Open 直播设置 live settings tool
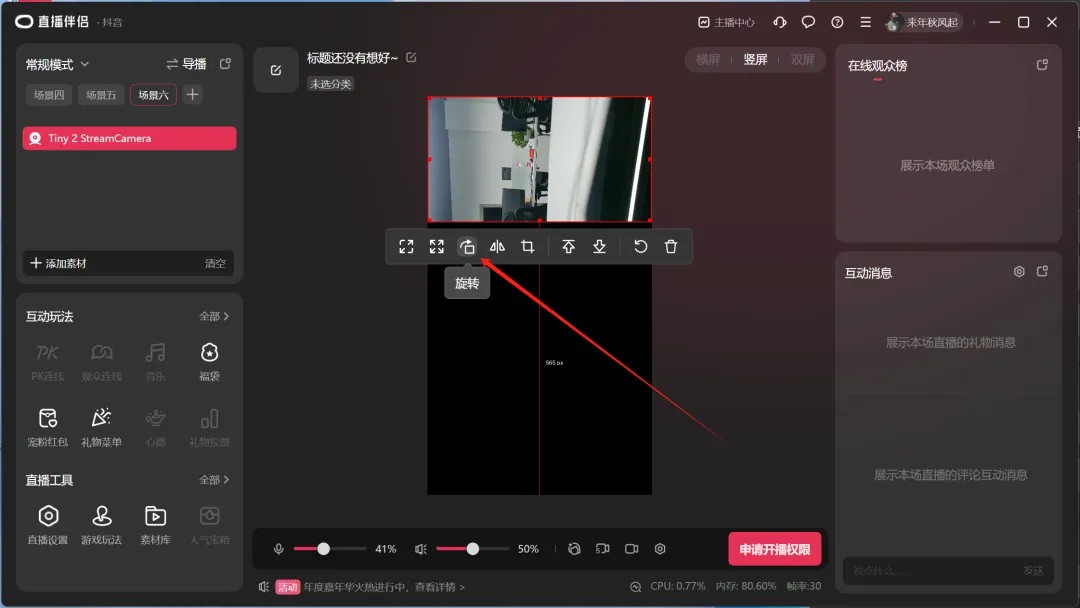 point(48,523)
